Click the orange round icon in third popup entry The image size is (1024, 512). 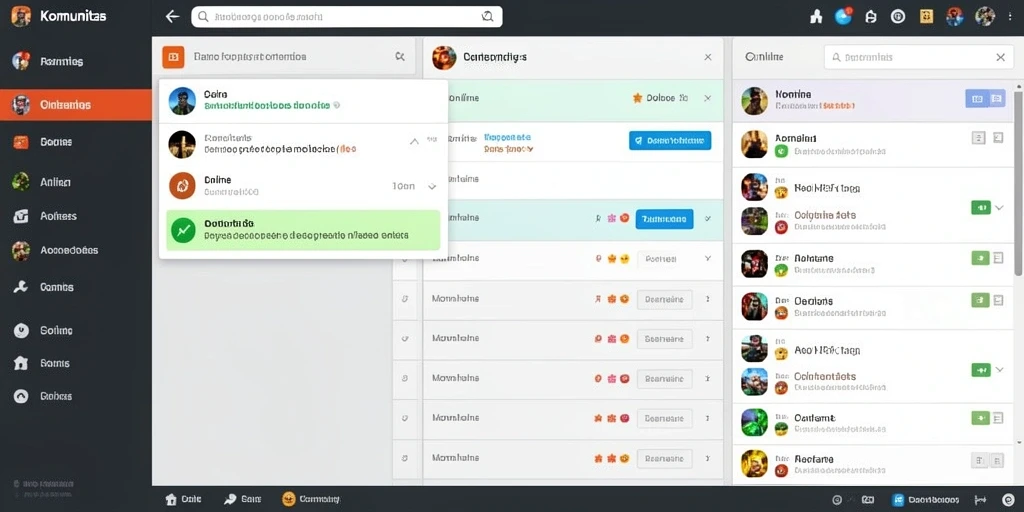pyautogui.click(x=182, y=185)
